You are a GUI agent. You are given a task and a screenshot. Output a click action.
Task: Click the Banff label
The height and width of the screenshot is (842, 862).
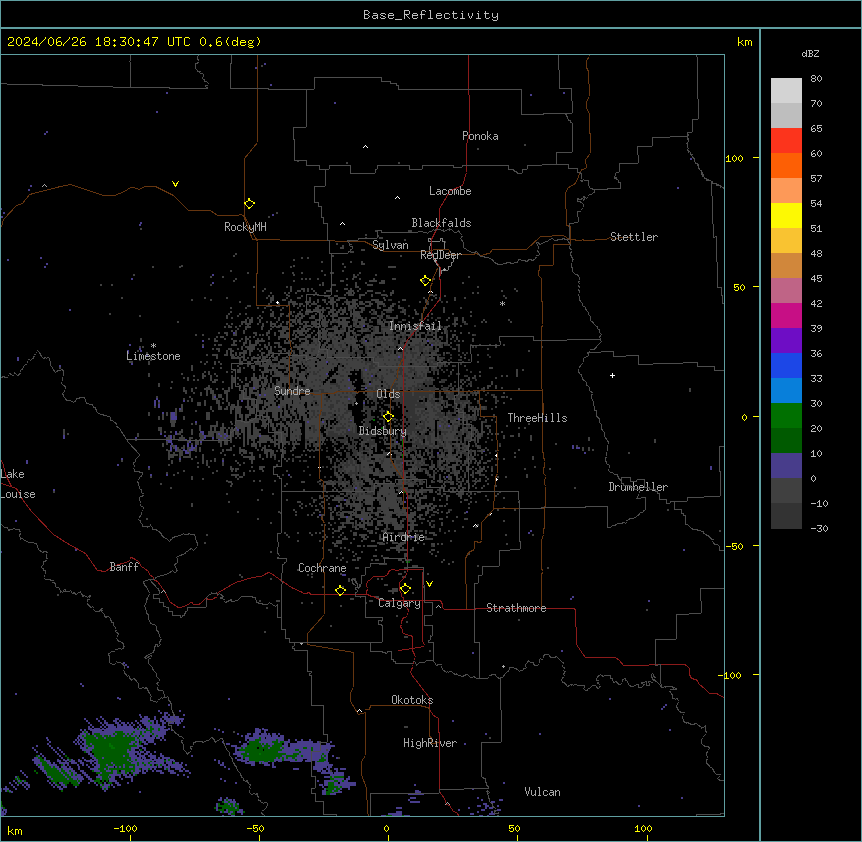tap(124, 567)
